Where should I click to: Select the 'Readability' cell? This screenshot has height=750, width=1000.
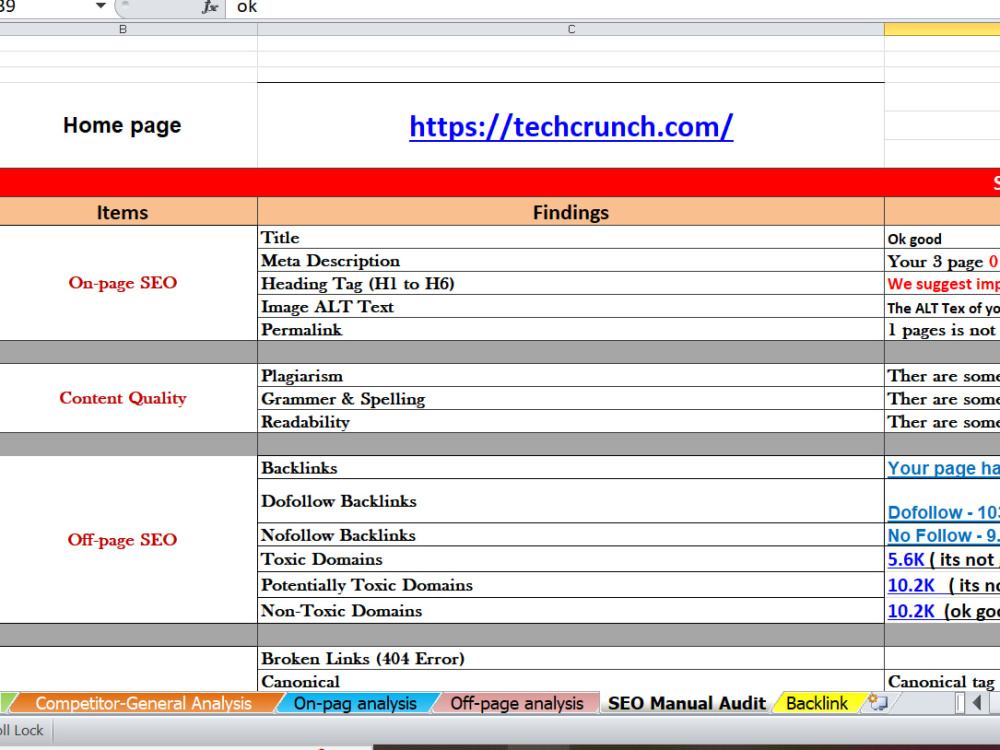571,422
